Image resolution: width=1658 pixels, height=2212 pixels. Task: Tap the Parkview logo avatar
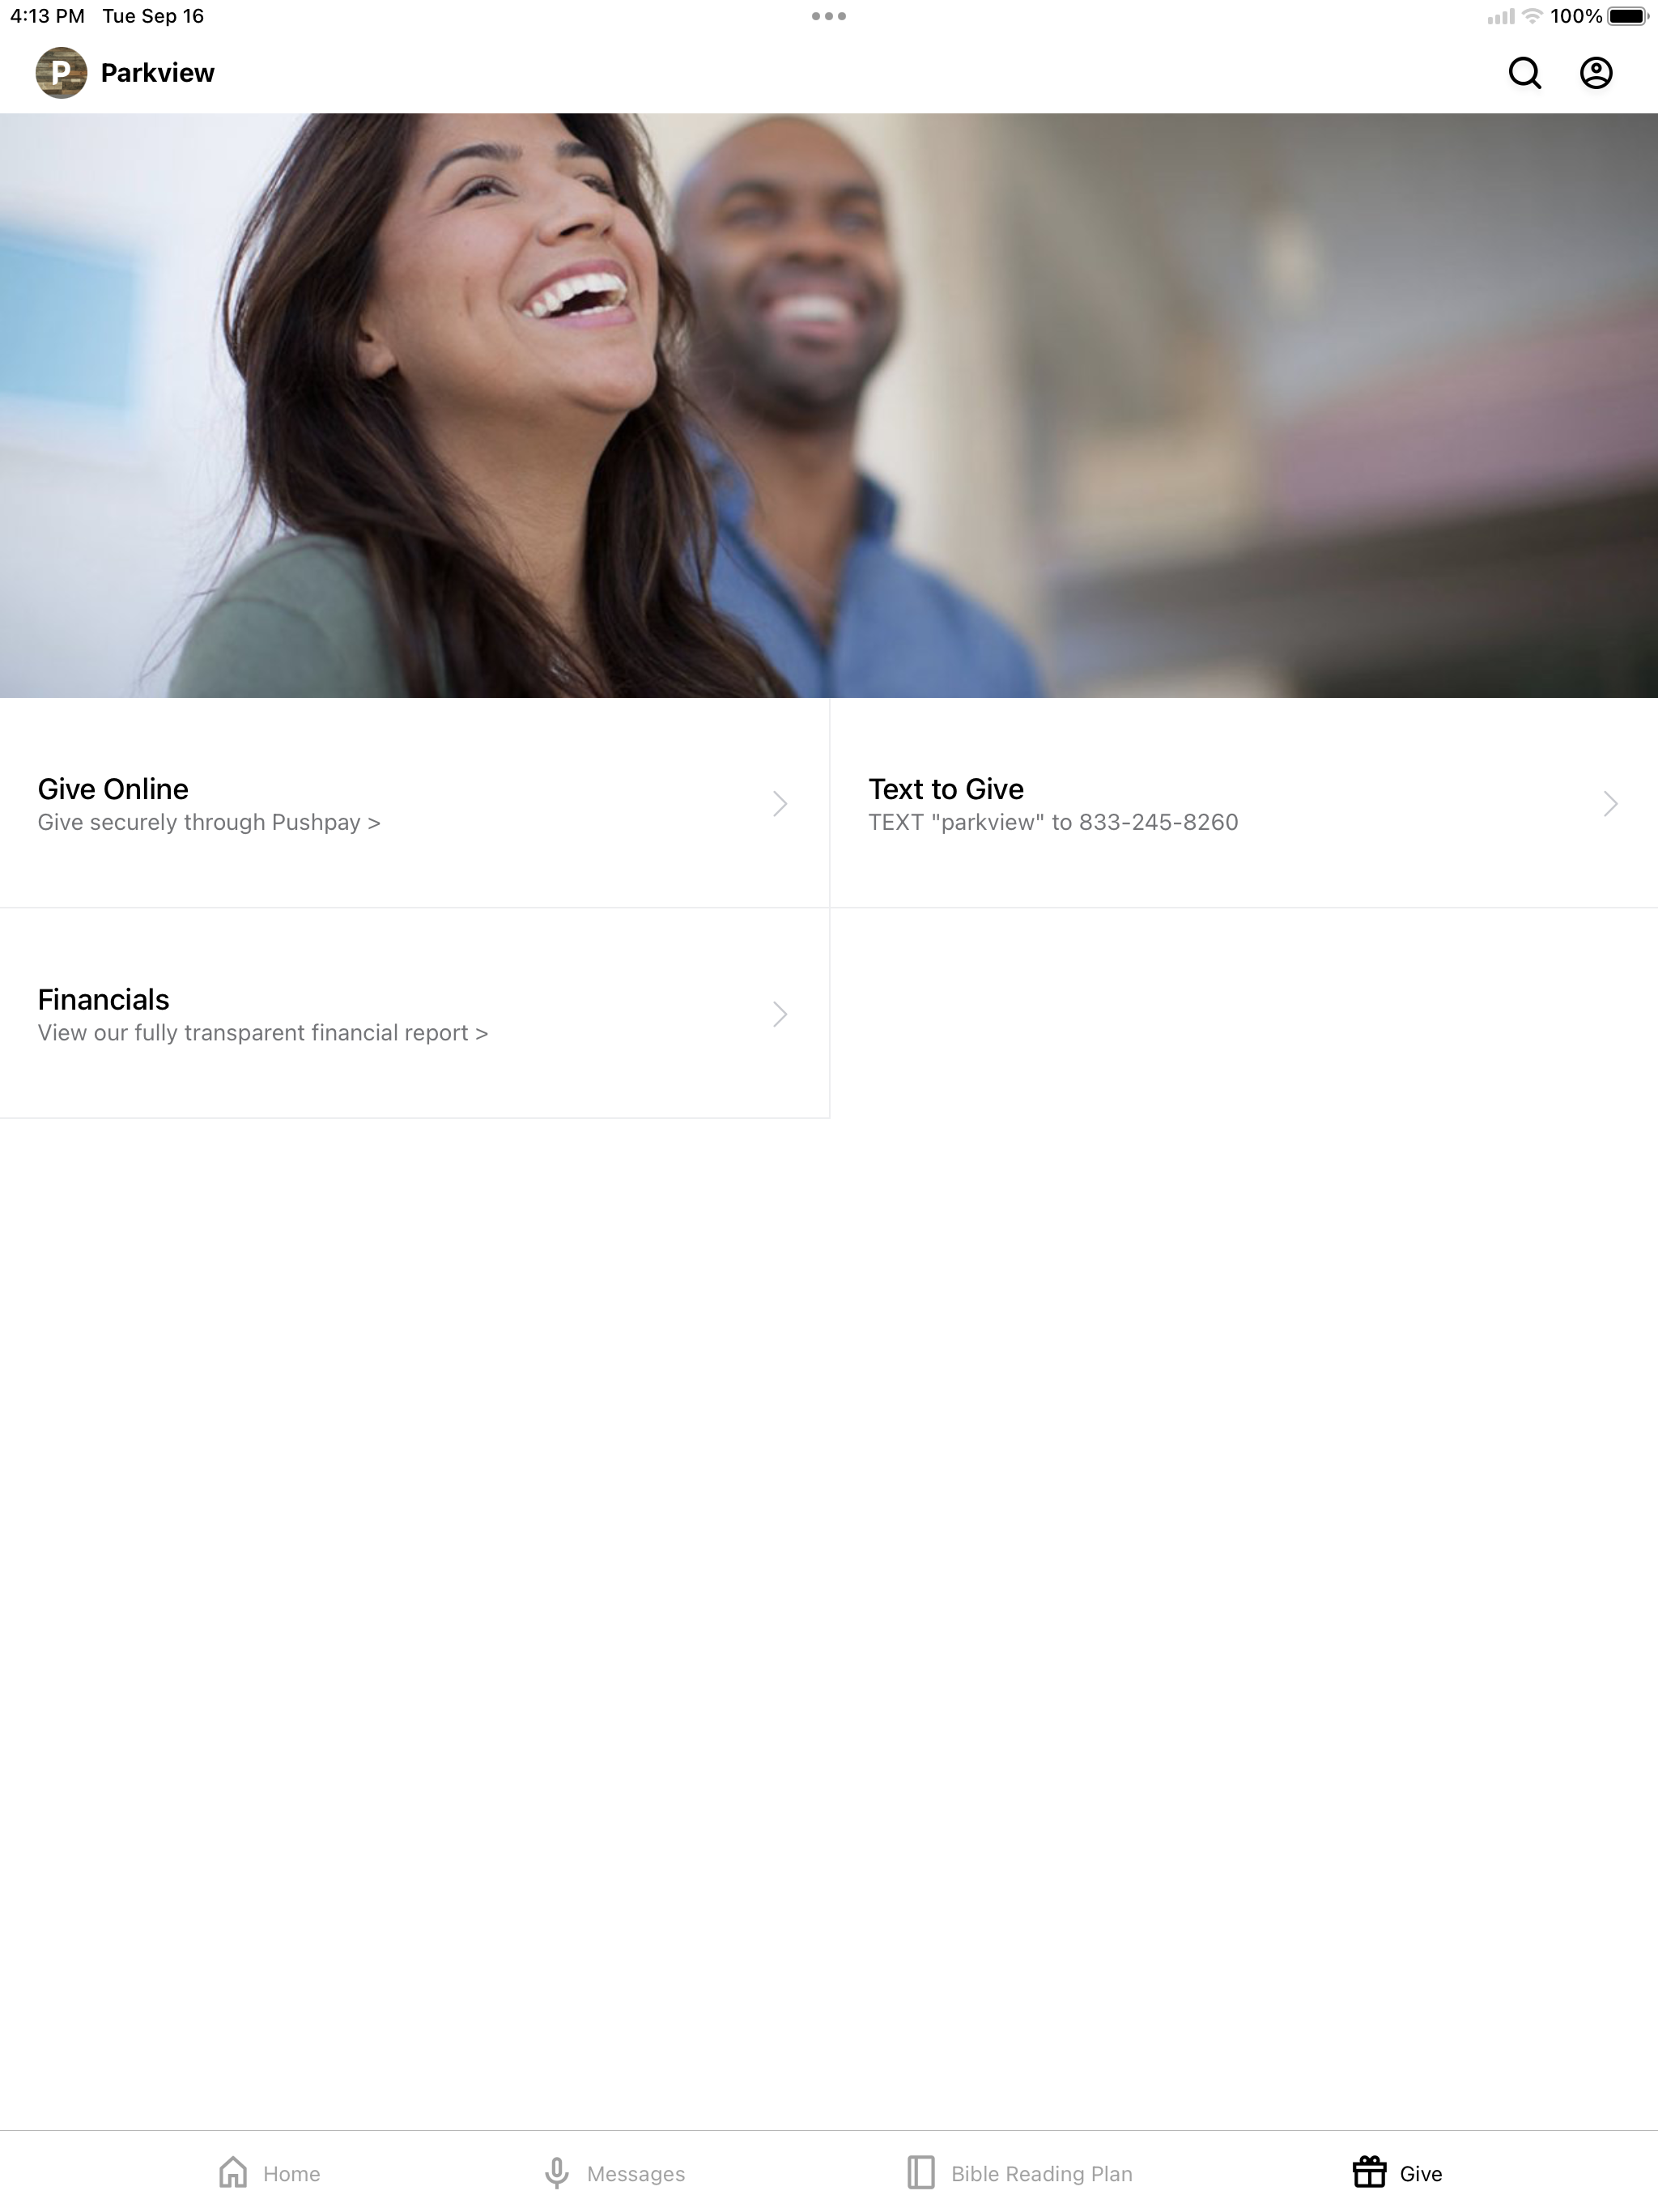tap(61, 73)
